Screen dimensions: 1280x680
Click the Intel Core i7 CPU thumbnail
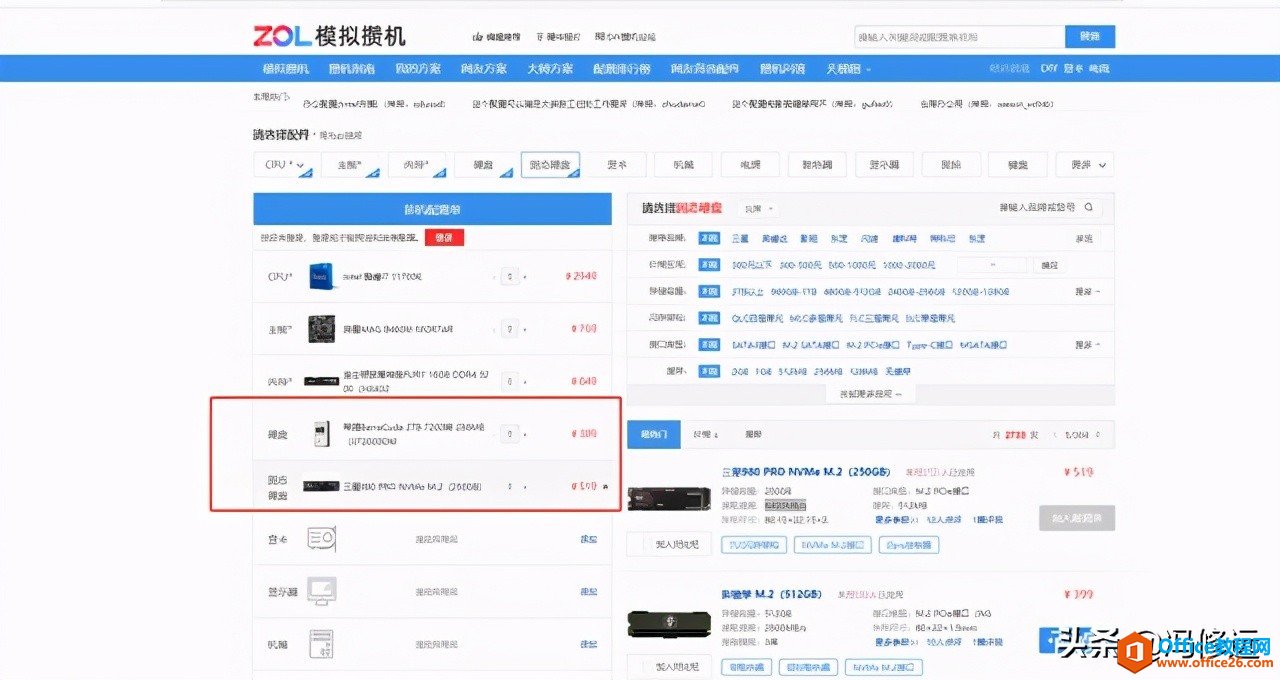322,276
